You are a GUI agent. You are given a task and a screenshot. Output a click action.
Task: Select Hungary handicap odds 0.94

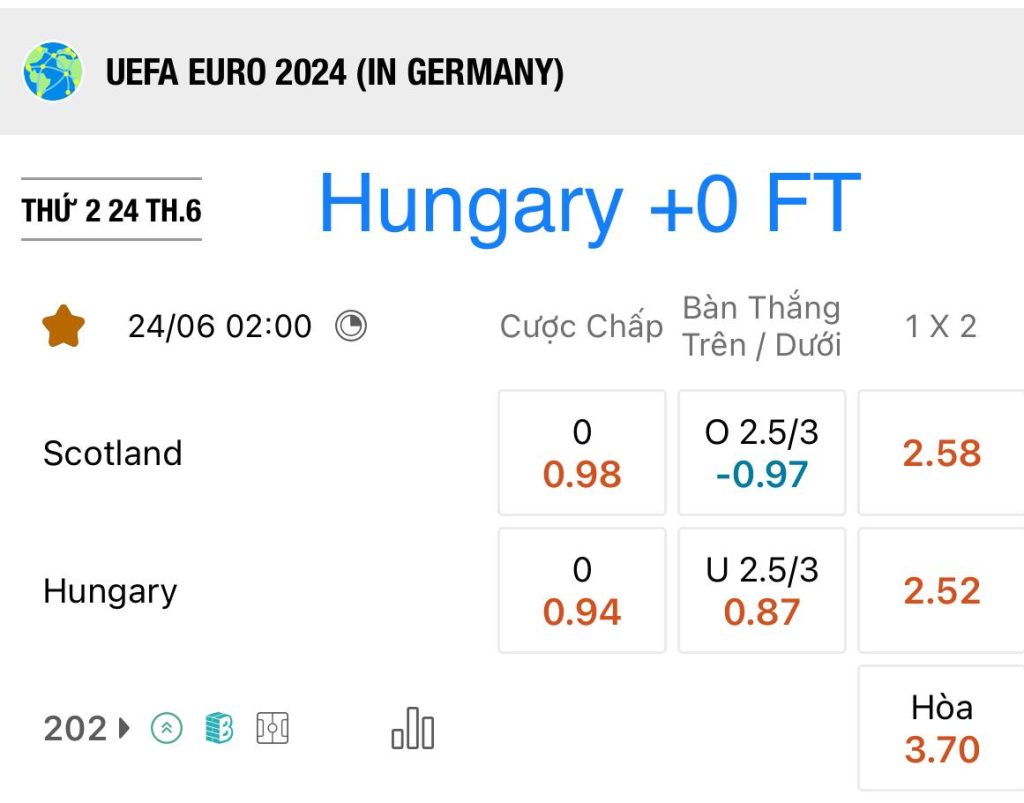pos(582,590)
